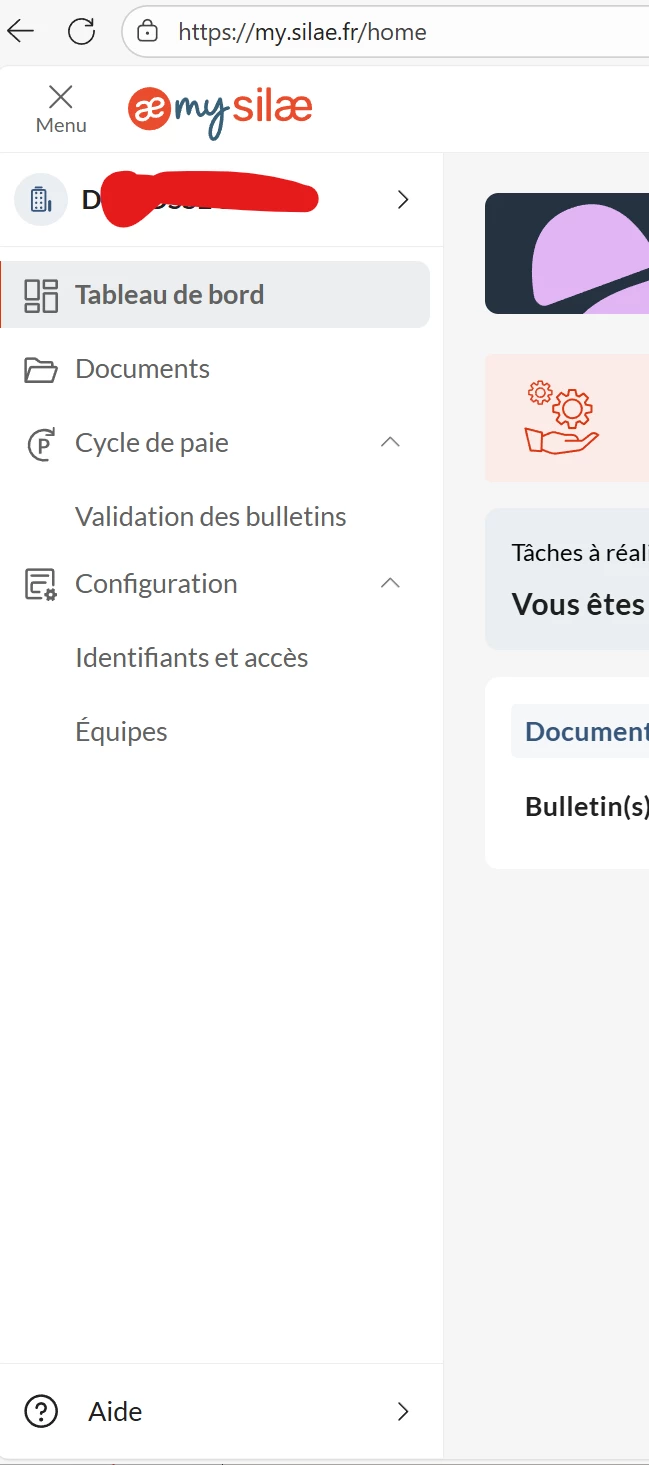
Task: Reload the page in the browser
Action: [x=81, y=31]
